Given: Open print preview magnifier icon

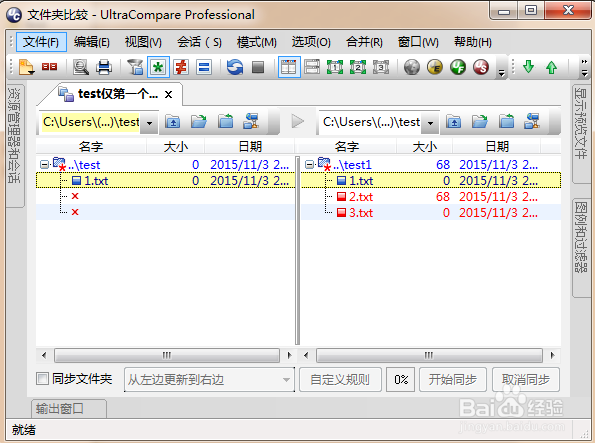Looking at the screenshot, I should (x=80, y=67).
